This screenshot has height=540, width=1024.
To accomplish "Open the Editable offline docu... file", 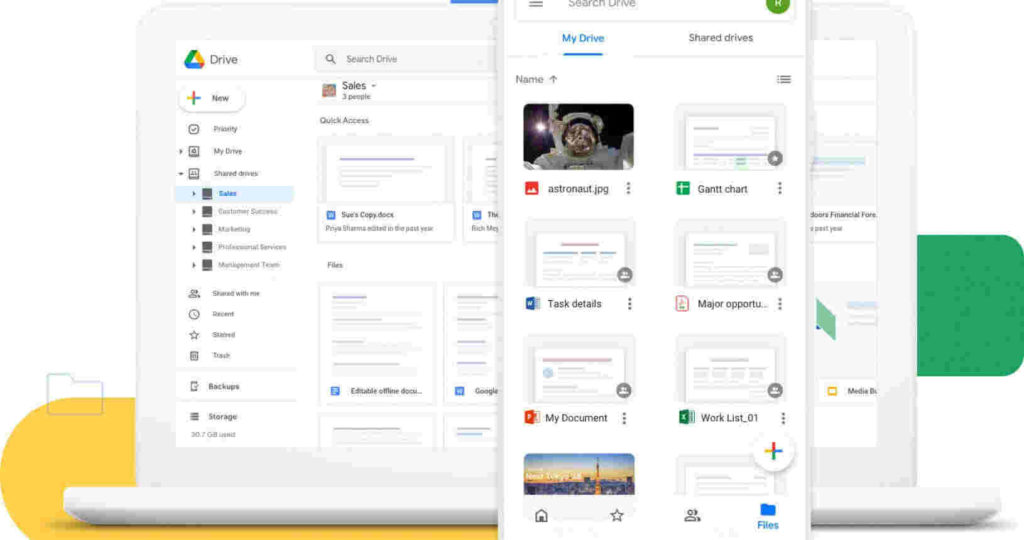I will click(x=377, y=343).
